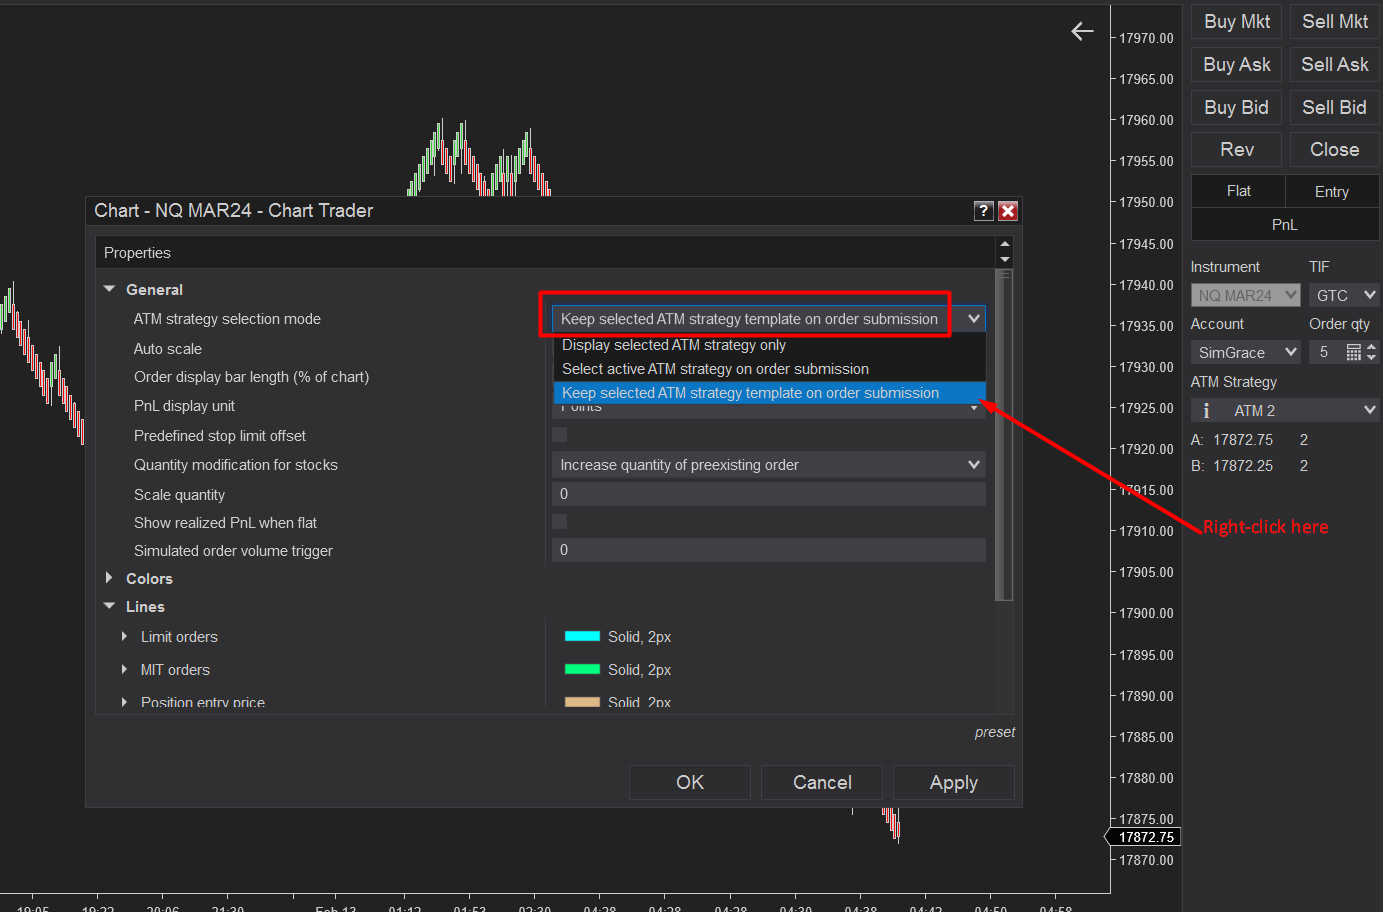Open Quantity modification for stocks dropdown
Image resolution: width=1383 pixels, height=912 pixels.
(768, 465)
